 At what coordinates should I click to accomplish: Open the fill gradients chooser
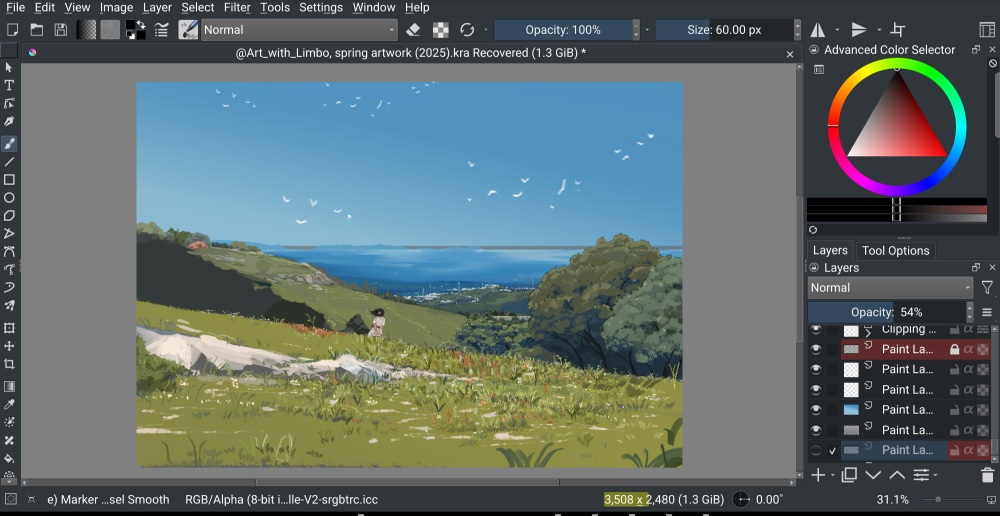[x=86, y=29]
